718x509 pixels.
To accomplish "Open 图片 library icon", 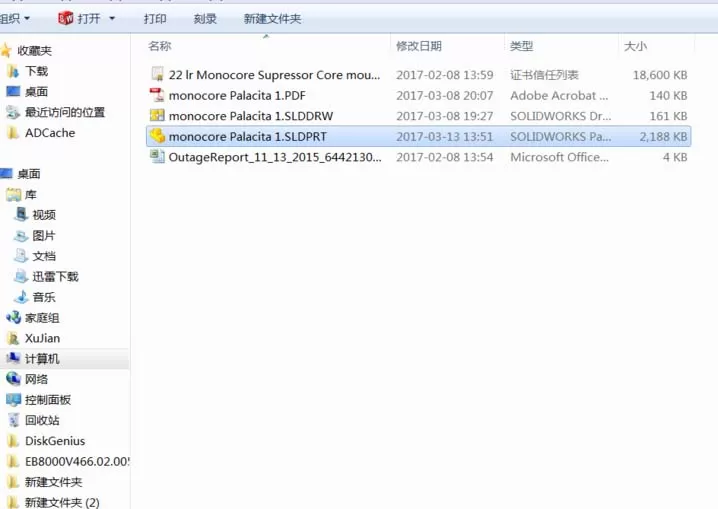I will pyautogui.click(x=22, y=235).
